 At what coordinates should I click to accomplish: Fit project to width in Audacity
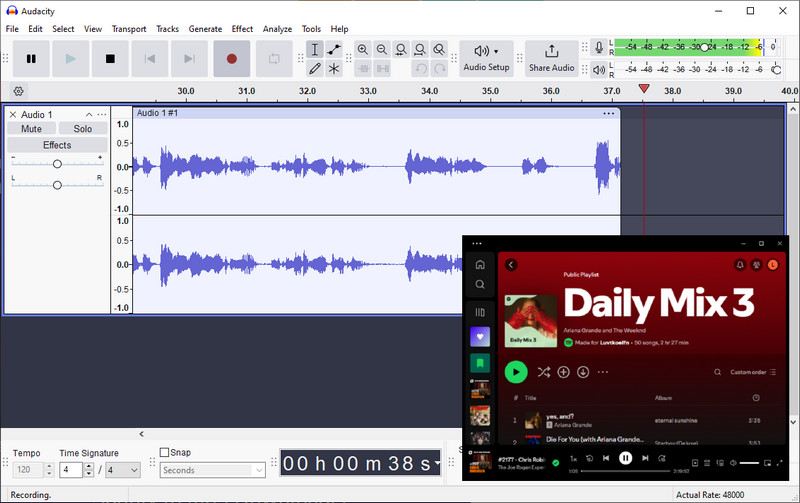point(420,49)
